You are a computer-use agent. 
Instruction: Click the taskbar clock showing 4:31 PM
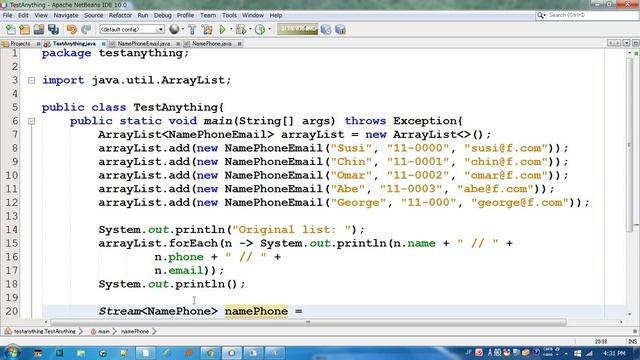pos(614,353)
